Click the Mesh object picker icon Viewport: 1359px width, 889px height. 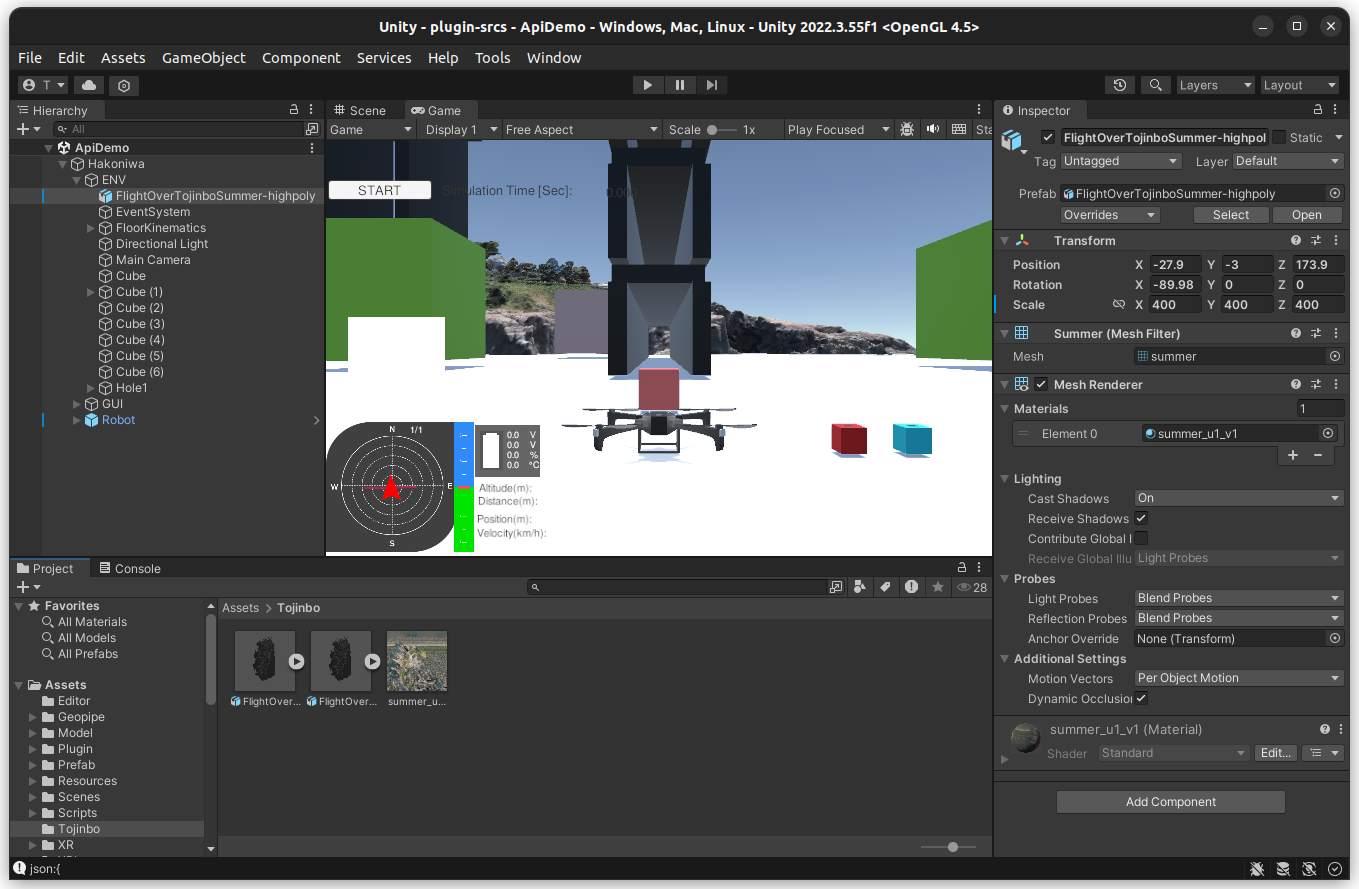pos(1334,356)
